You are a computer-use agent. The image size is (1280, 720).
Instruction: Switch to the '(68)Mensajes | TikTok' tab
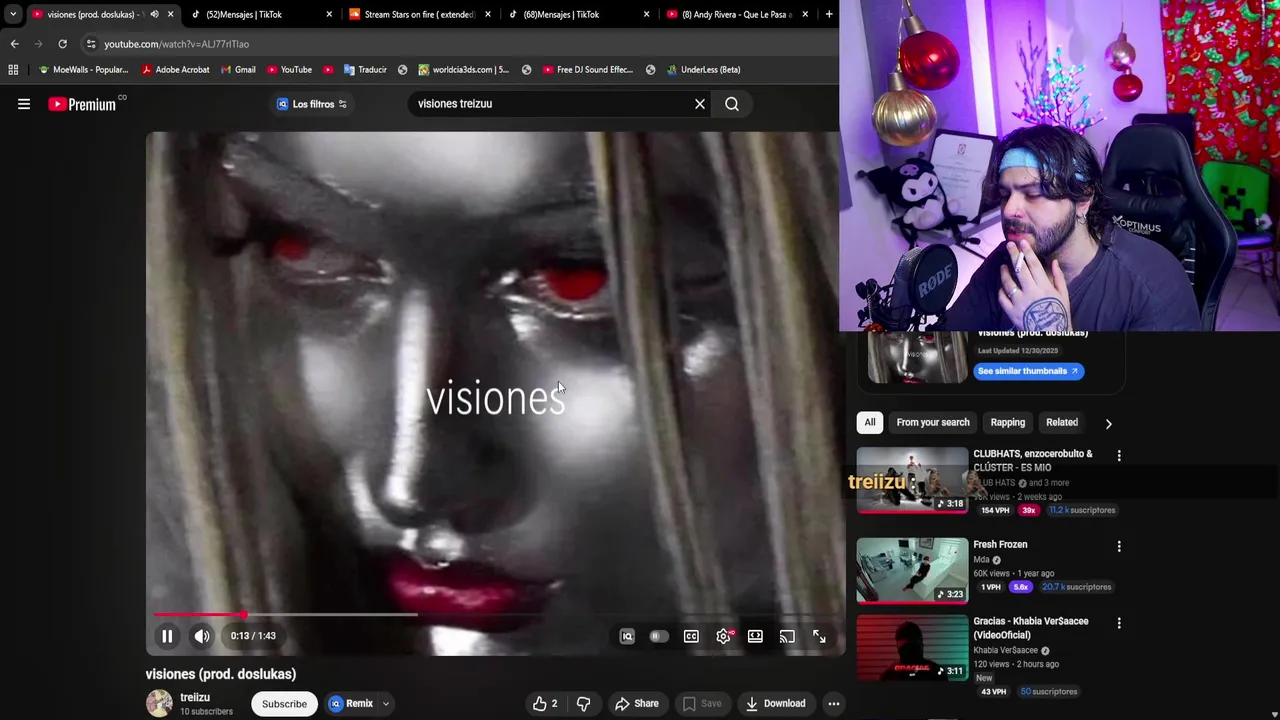[578, 14]
